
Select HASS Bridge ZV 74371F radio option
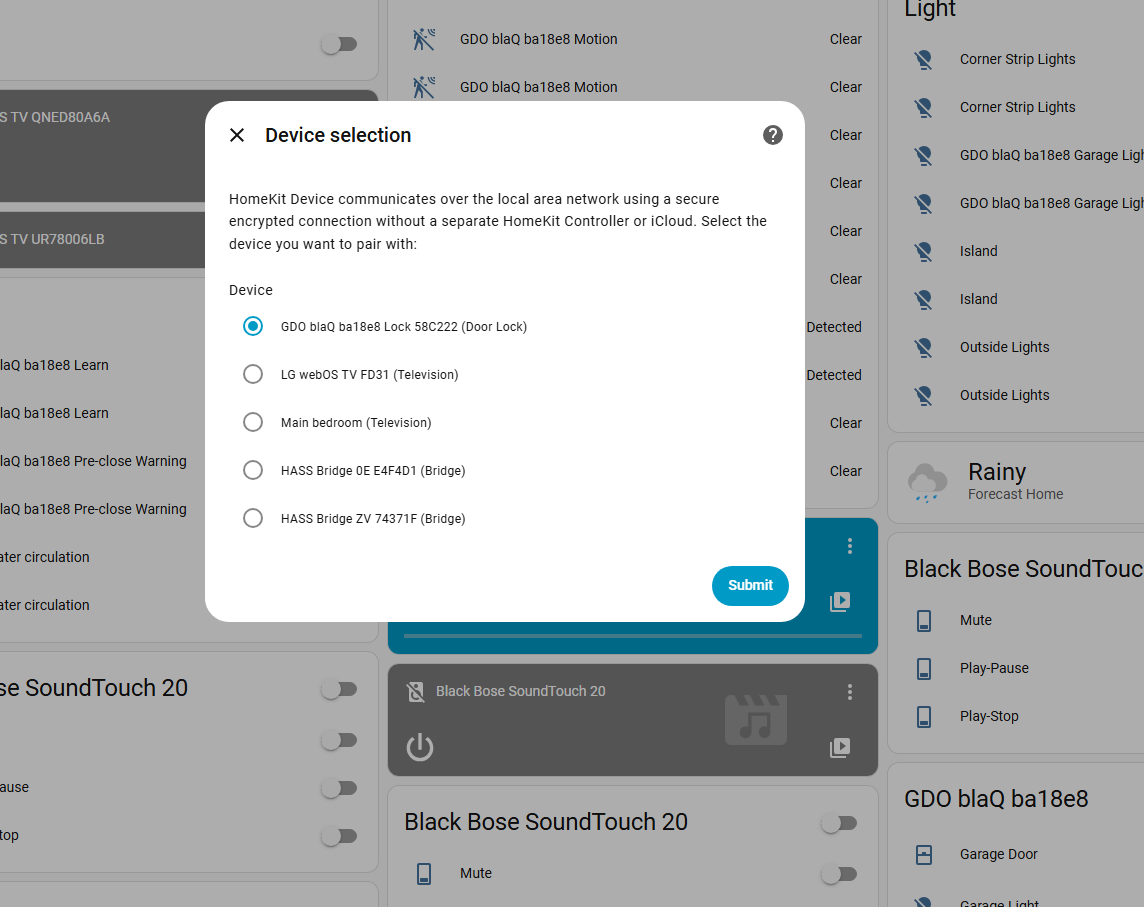click(252, 519)
